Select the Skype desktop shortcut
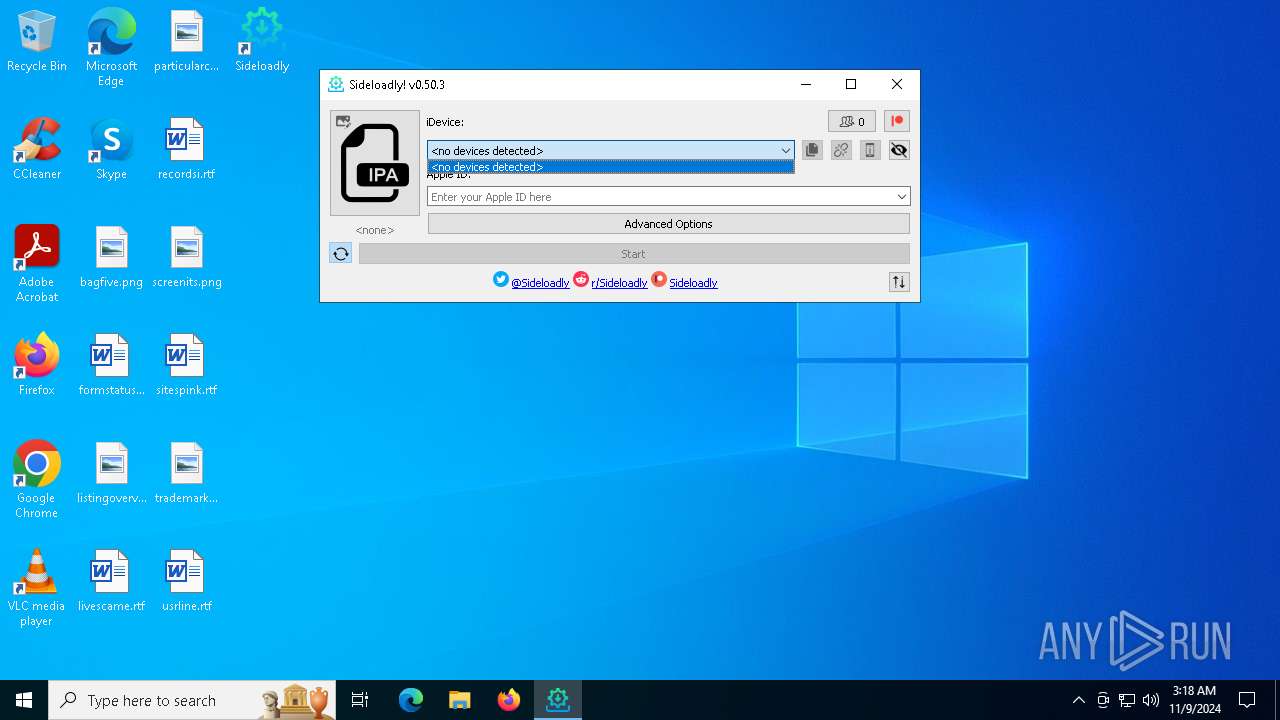The width and height of the screenshot is (1280, 720). pyautogui.click(x=111, y=150)
